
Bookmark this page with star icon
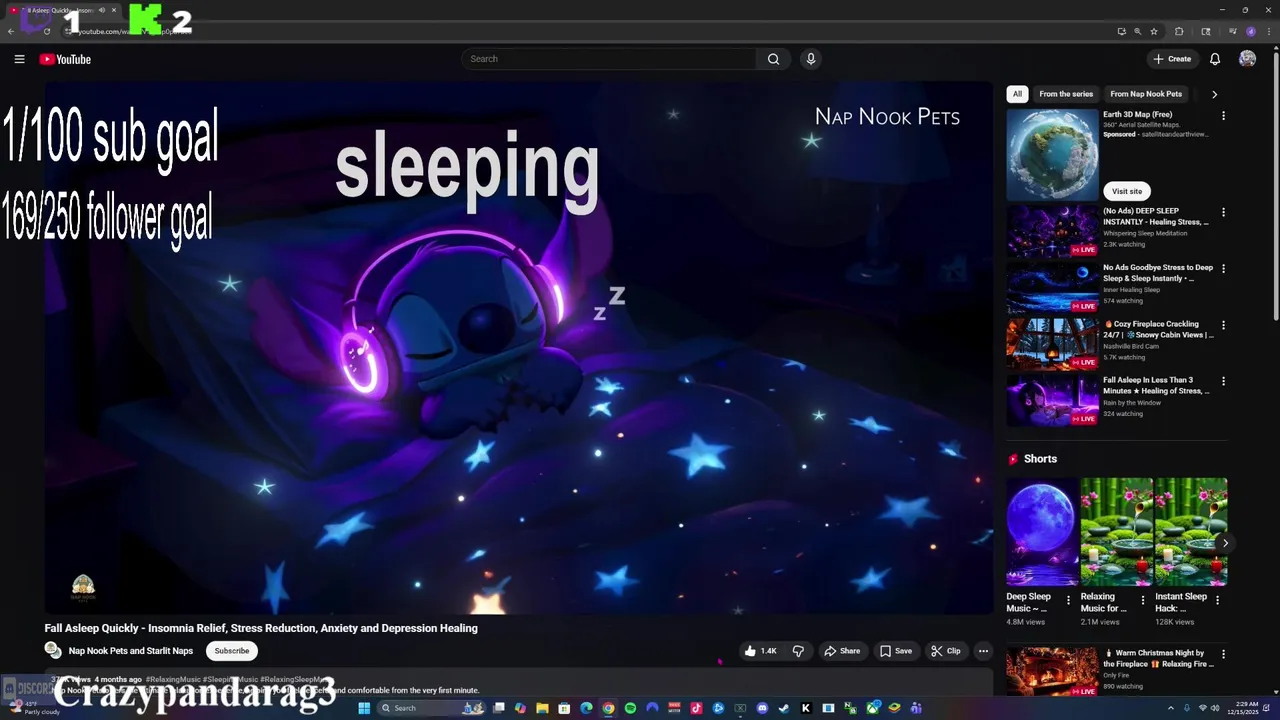(1154, 31)
